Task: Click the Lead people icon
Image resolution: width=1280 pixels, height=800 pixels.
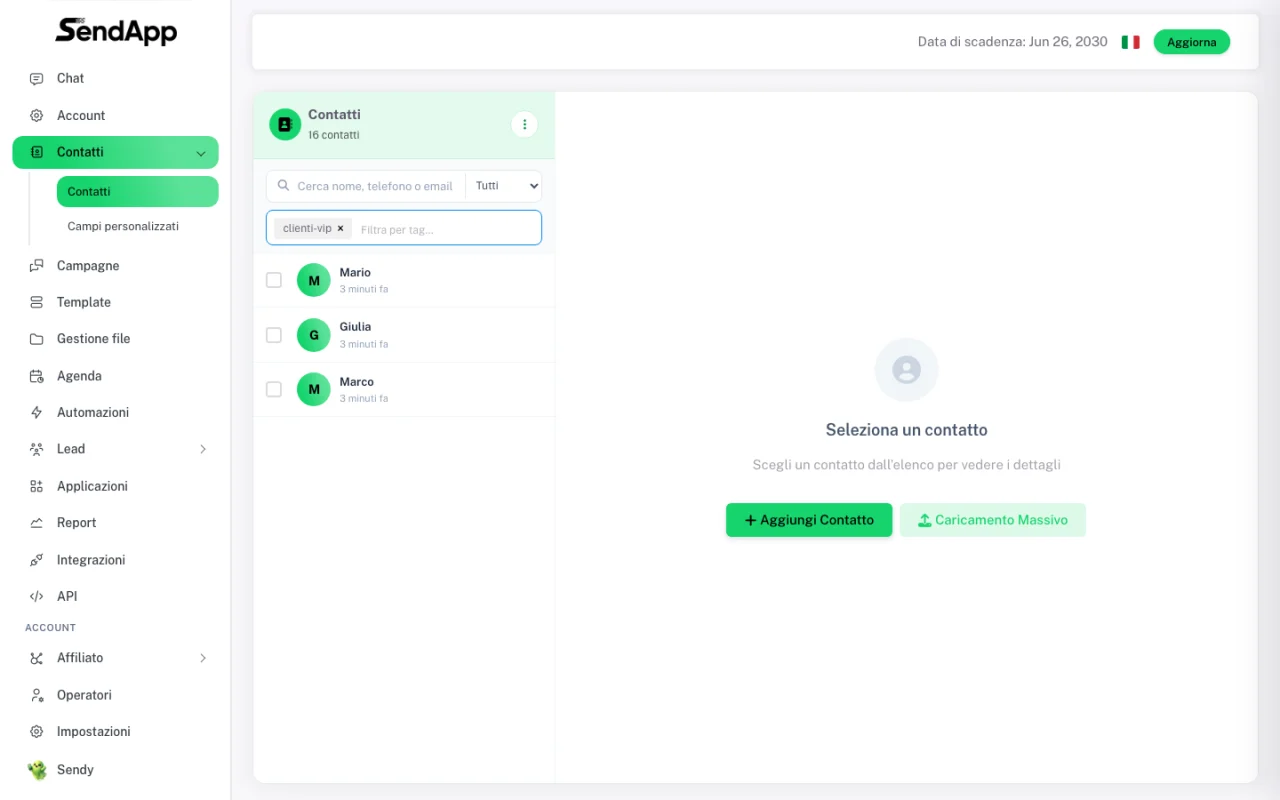Action: 37,449
